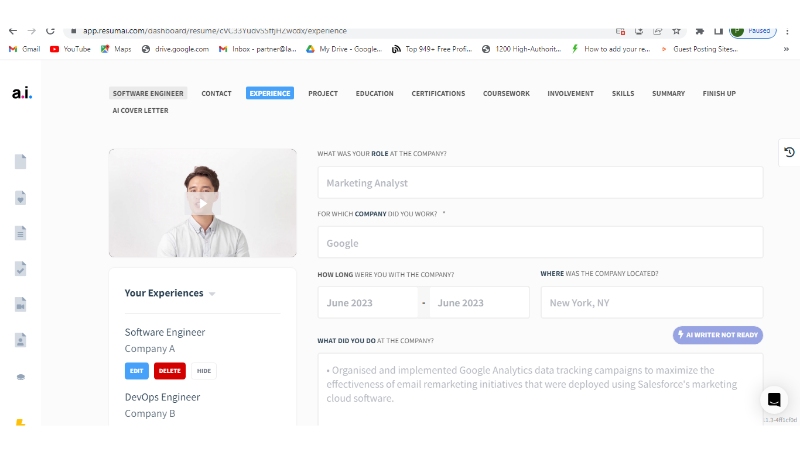The height and width of the screenshot is (449, 800).
Task: Click the document with checkmark sidebar icon
Action: 20,268
